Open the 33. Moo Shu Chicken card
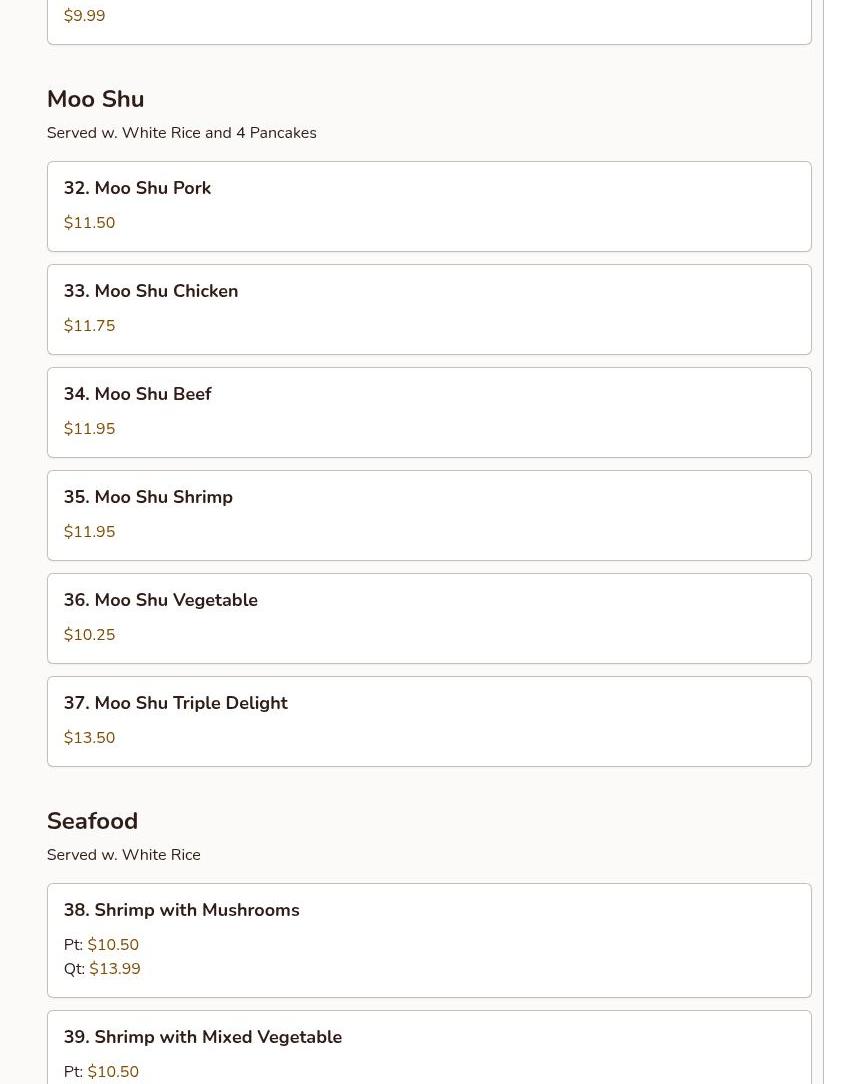This screenshot has height=1084, width=844. 429,310
